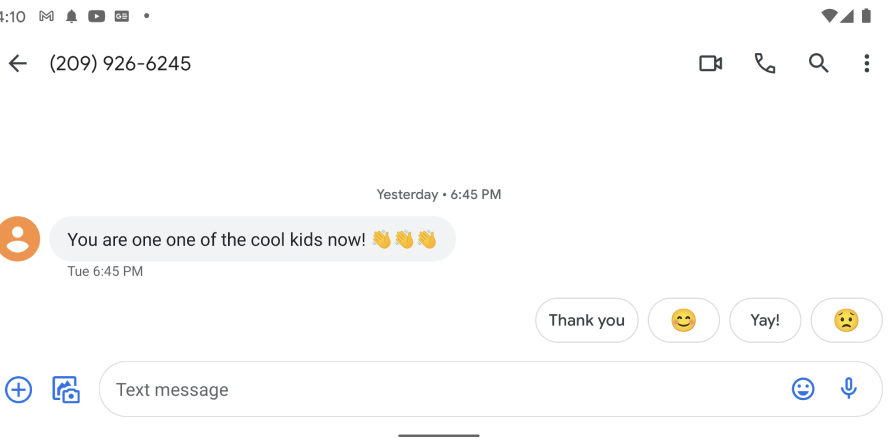Focus the Text message input field
Screen dimensions: 892x444
[440, 389]
